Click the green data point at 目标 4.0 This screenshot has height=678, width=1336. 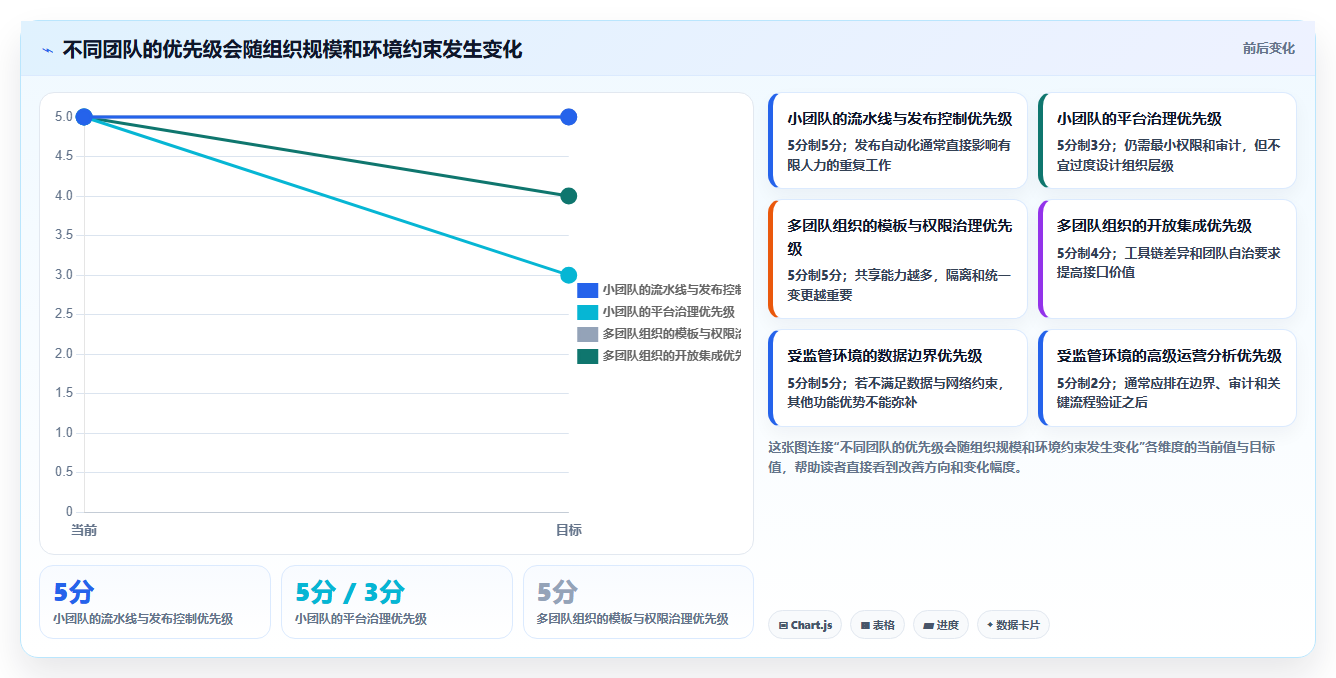[x=568, y=196]
